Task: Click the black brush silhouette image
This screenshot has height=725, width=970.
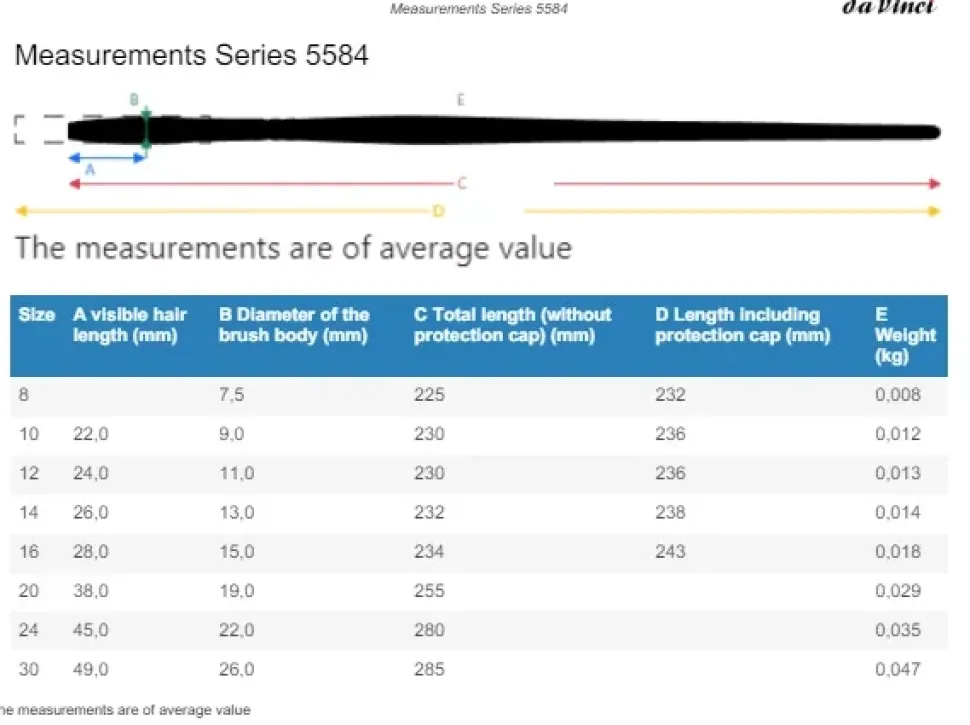Action: click(x=540, y=131)
